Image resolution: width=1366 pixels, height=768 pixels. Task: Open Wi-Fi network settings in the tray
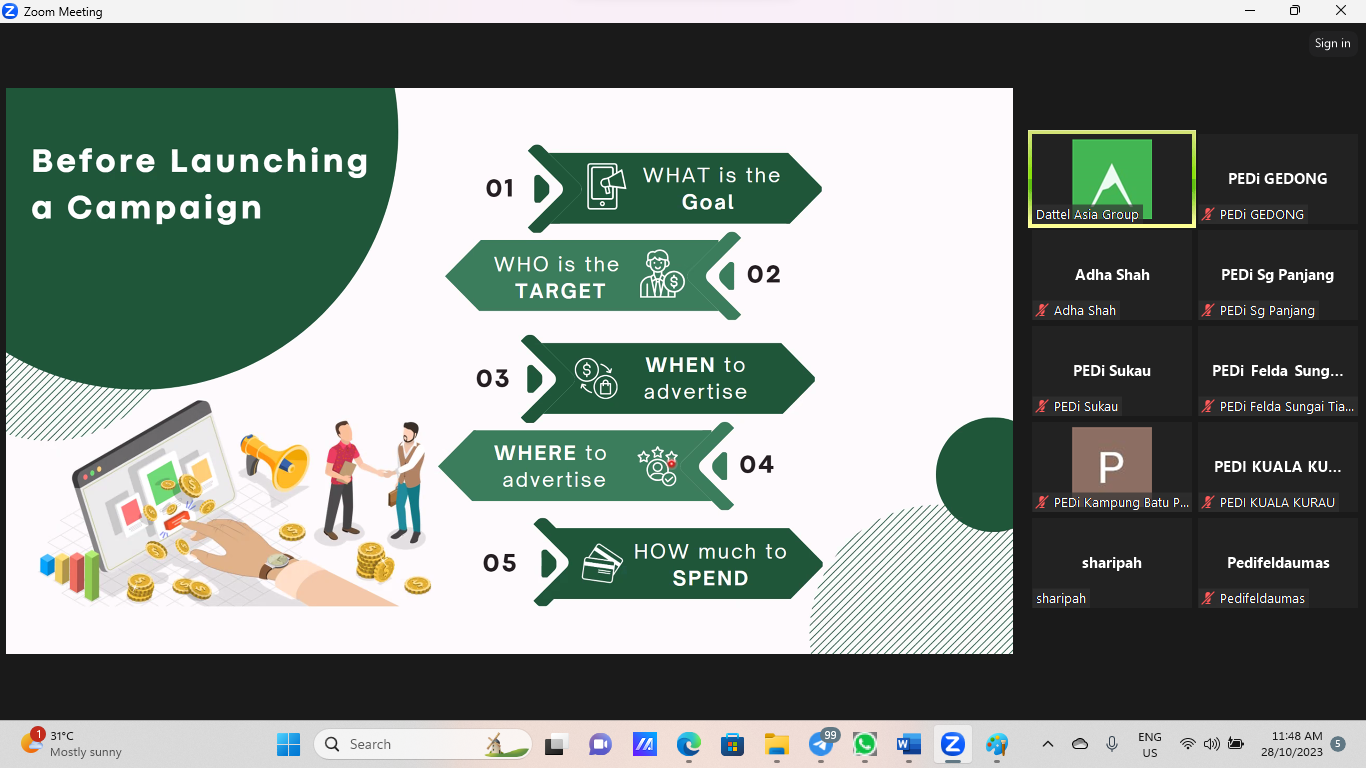[1187, 744]
